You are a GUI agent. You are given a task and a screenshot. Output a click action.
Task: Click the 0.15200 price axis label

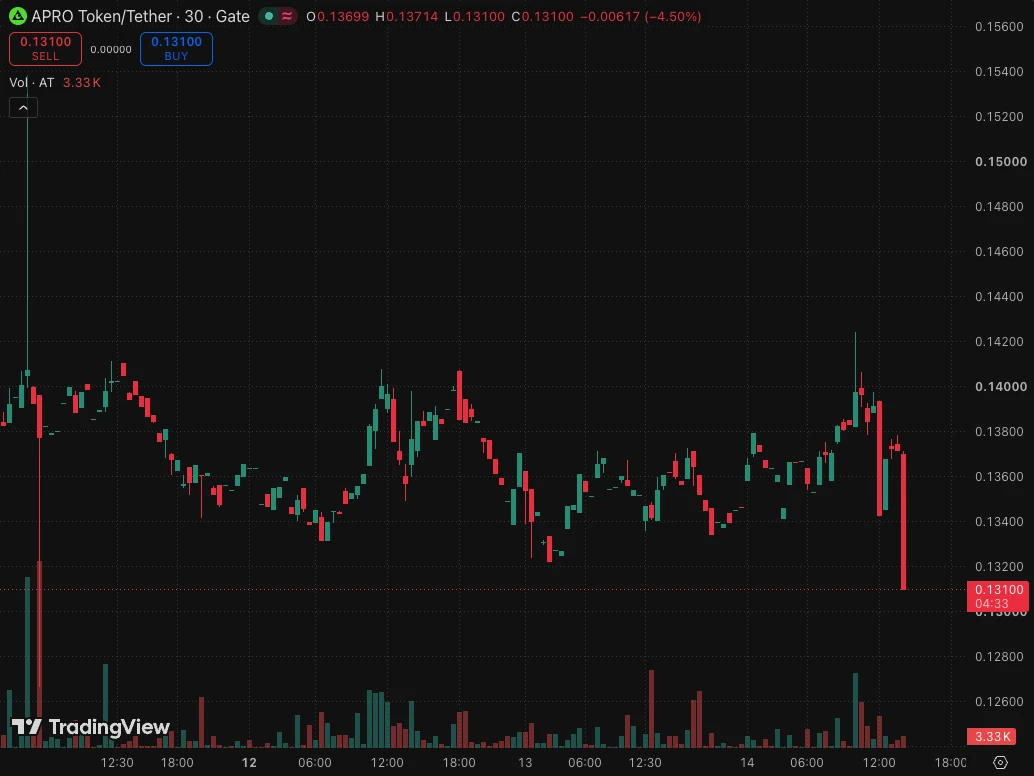click(x=999, y=116)
